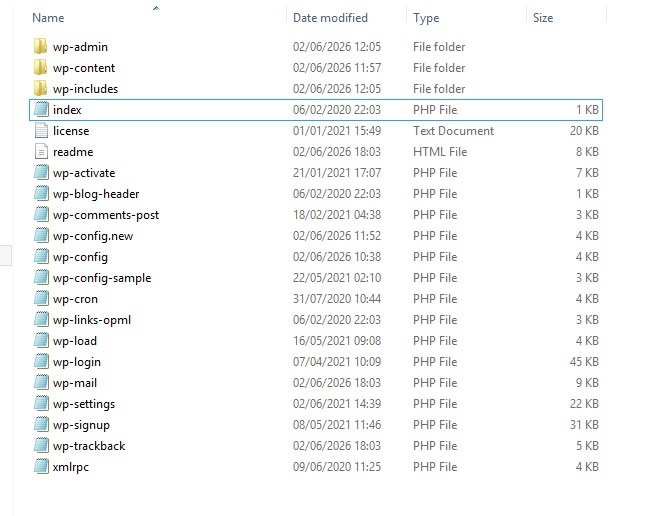Click the wp-login file icon
The height and width of the screenshot is (516, 667).
click(x=41, y=362)
